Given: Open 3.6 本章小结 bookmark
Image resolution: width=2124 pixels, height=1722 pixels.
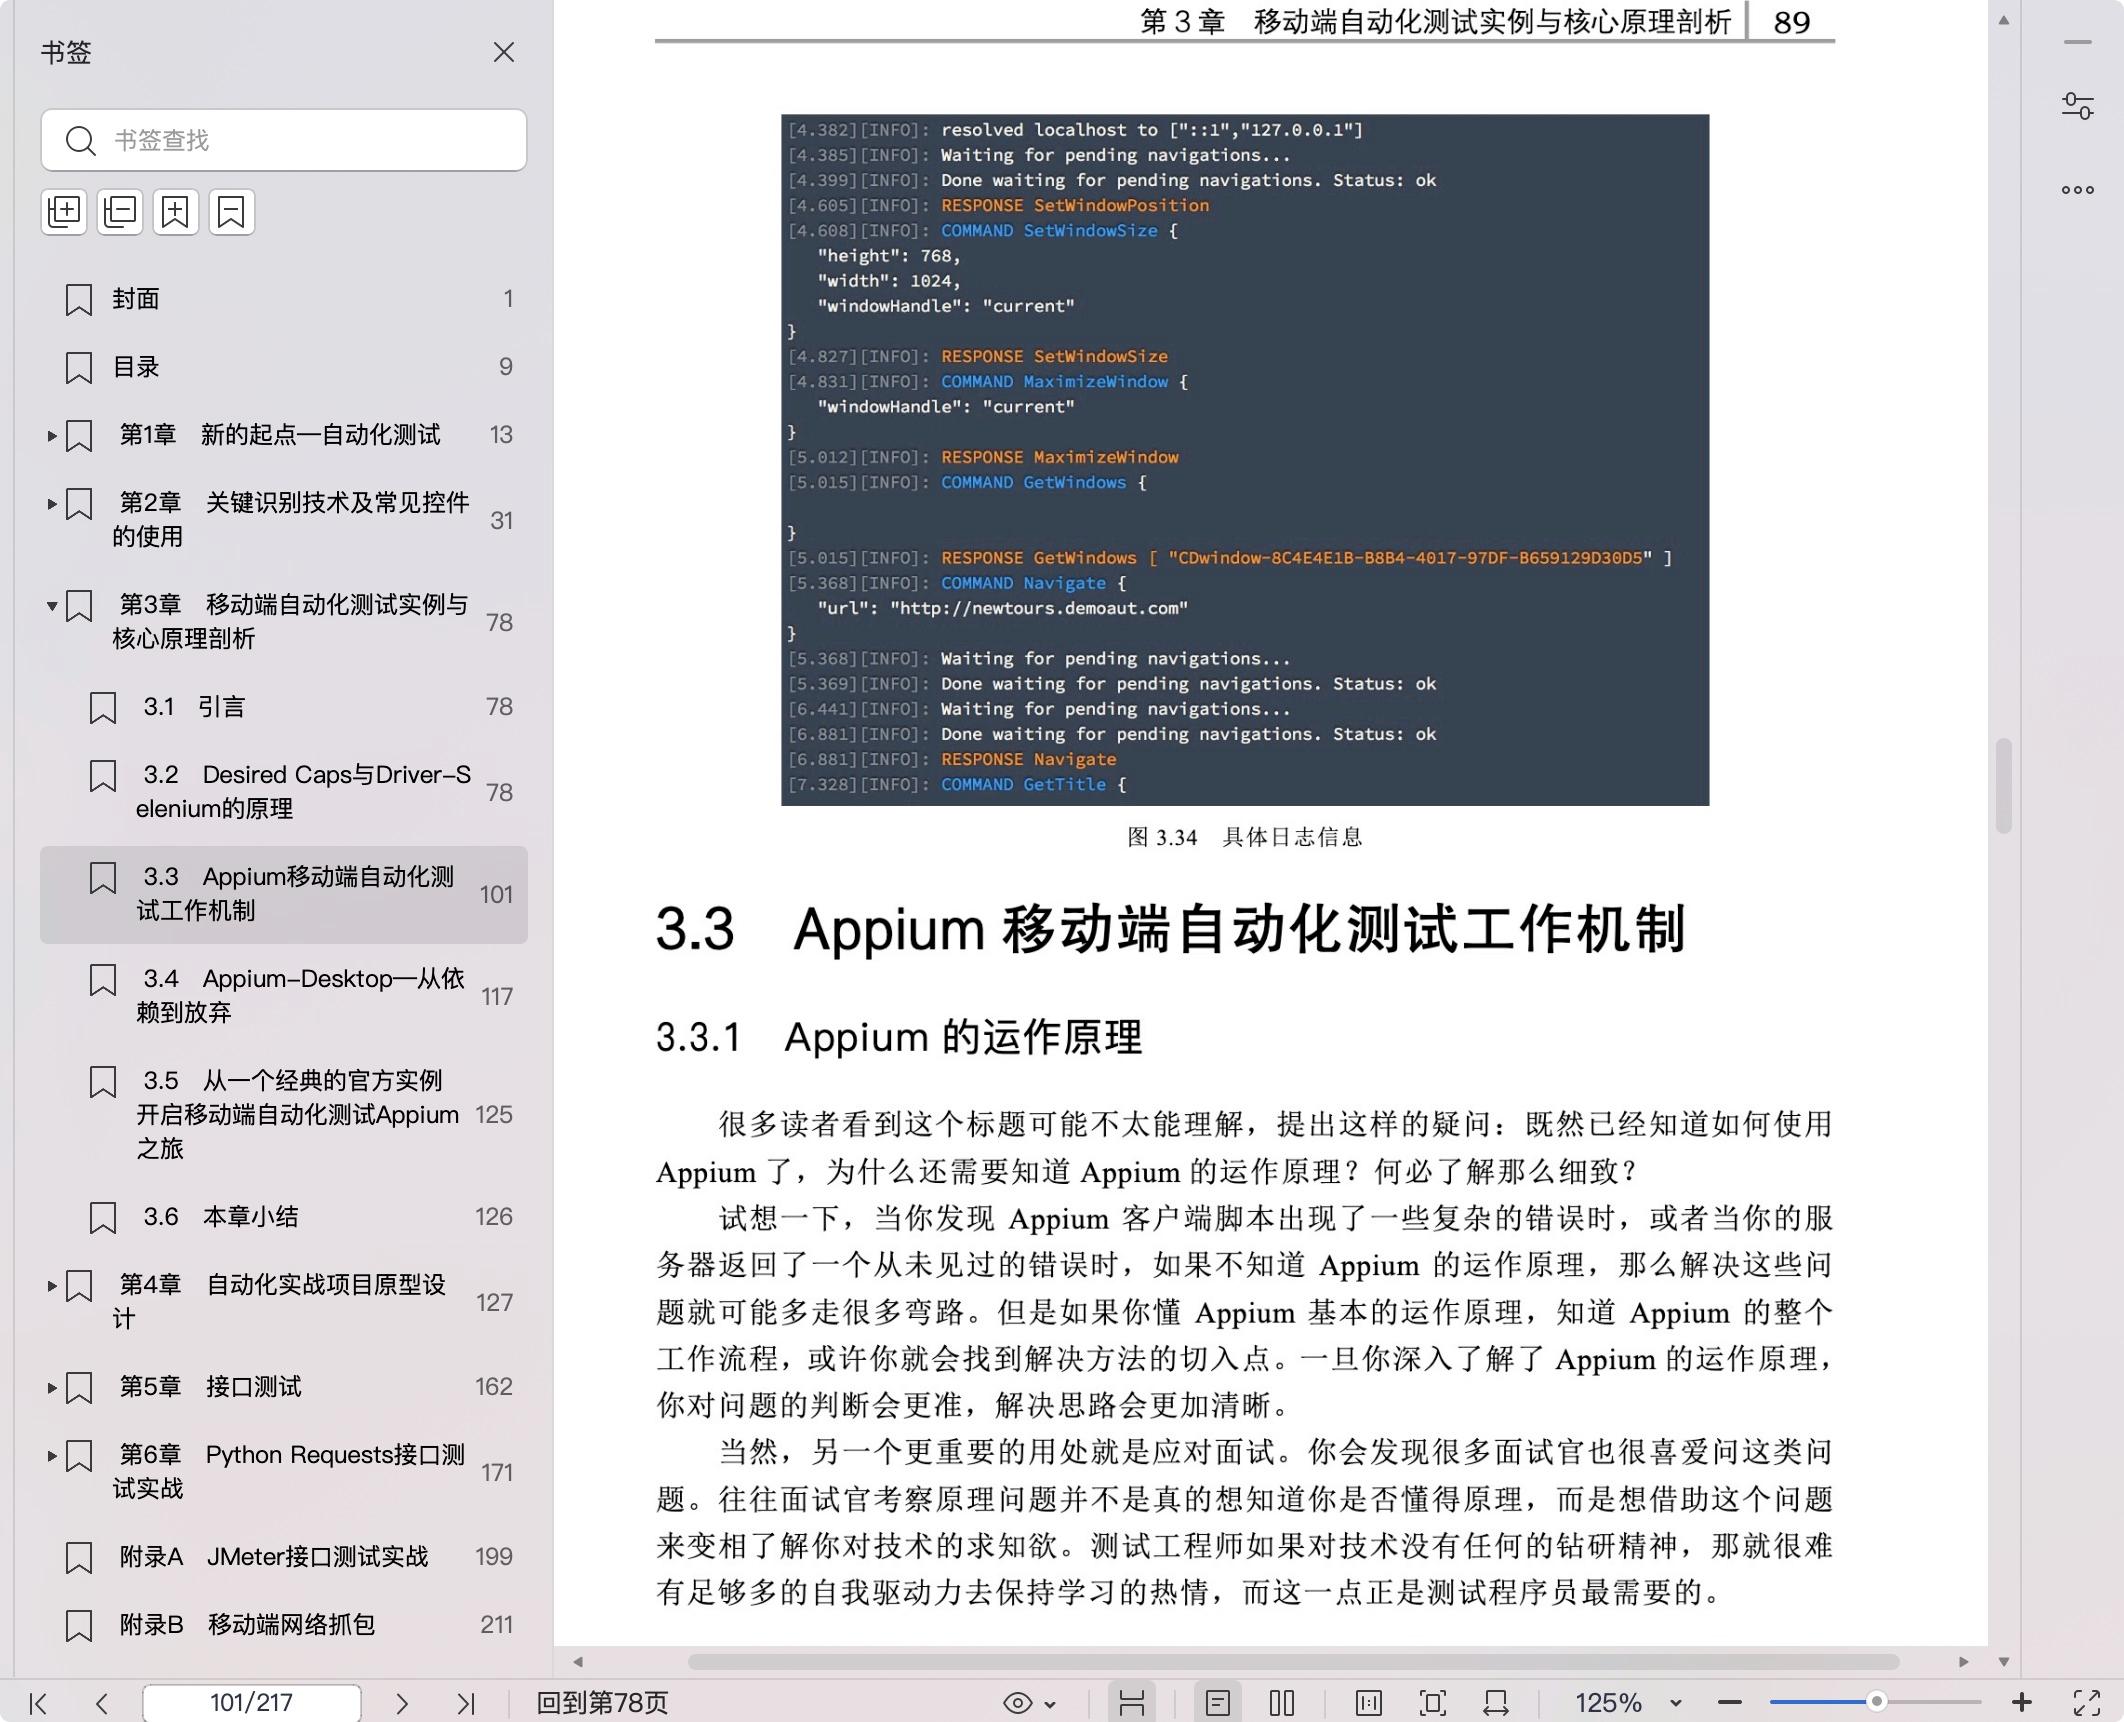Looking at the screenshot, I should 284,1217.
